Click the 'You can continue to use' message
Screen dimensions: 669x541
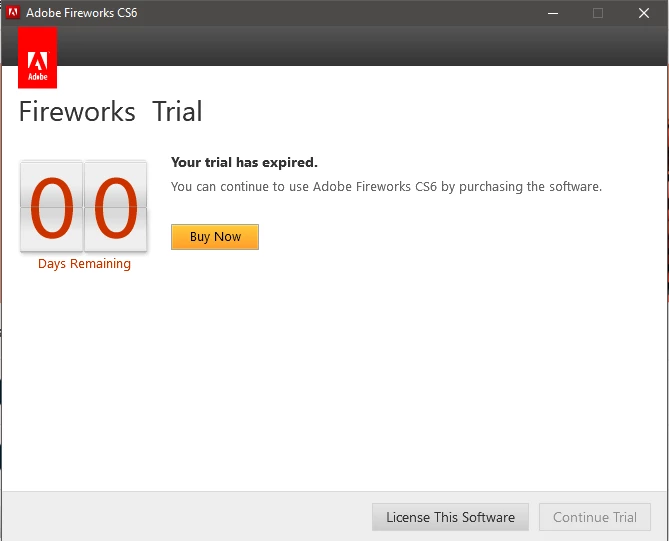pos(386,187)
